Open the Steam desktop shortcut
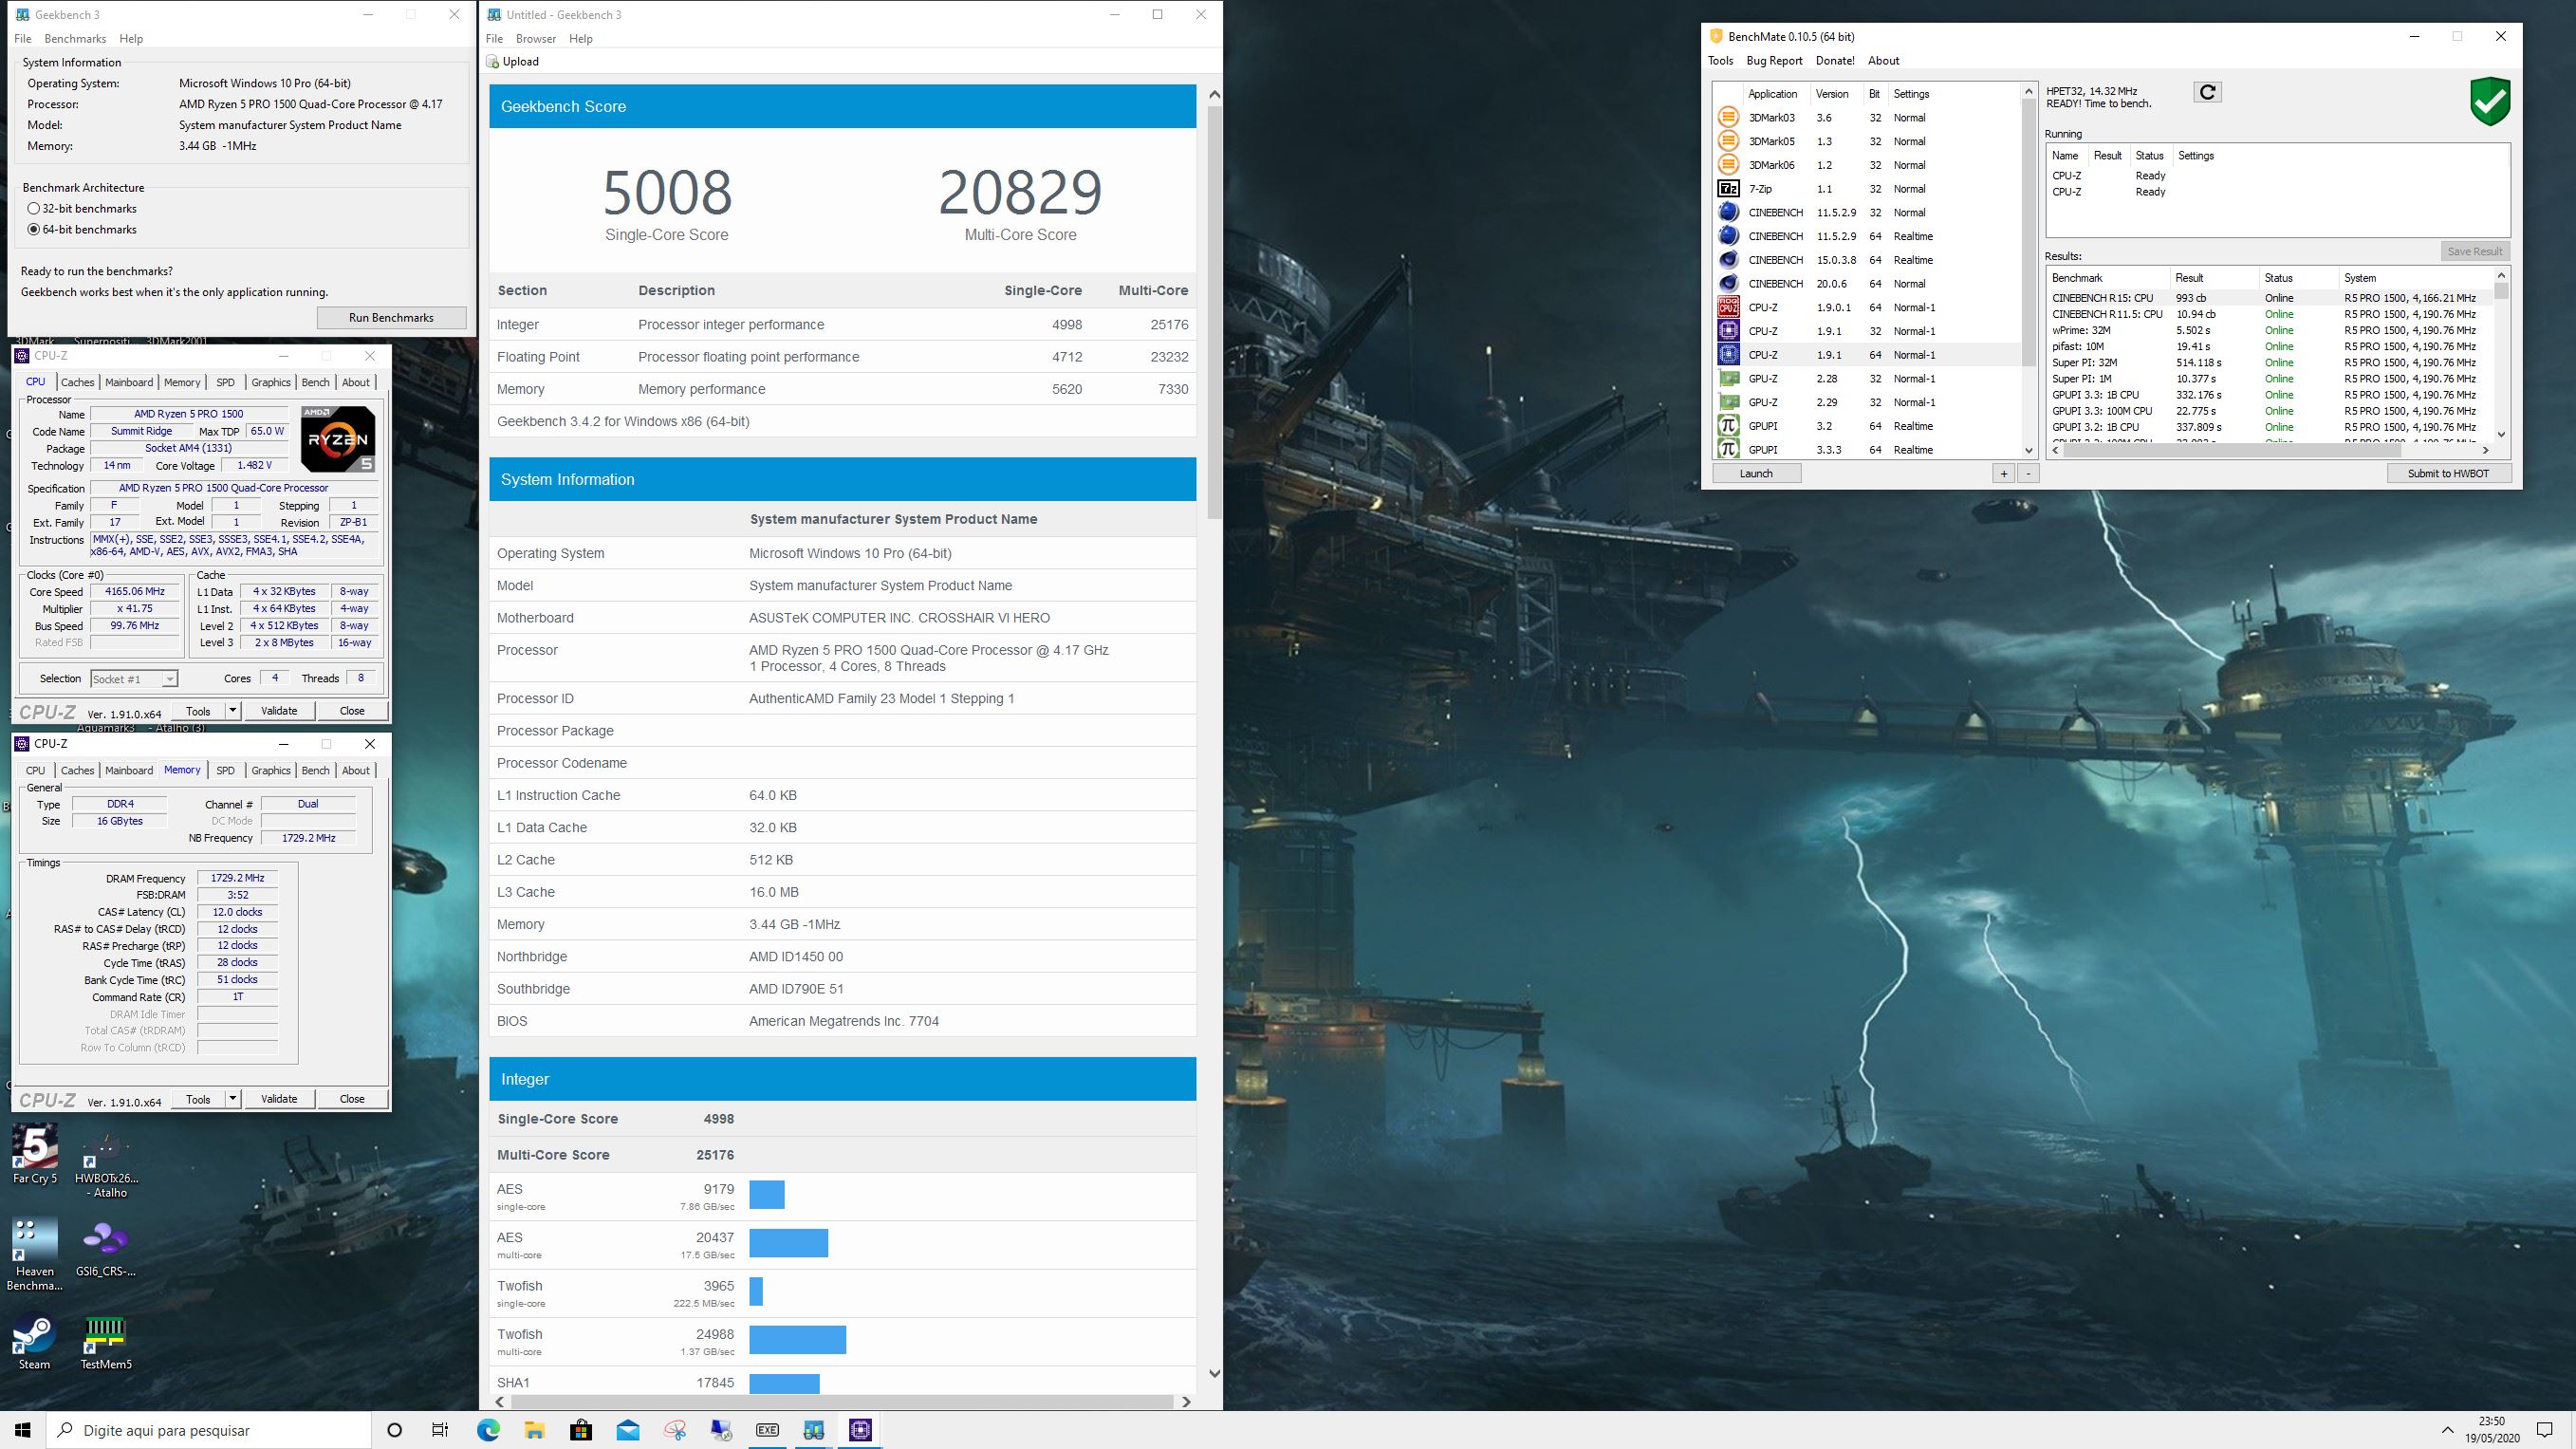Viewport: 2576px width, 1449px height. point(35,1341)
